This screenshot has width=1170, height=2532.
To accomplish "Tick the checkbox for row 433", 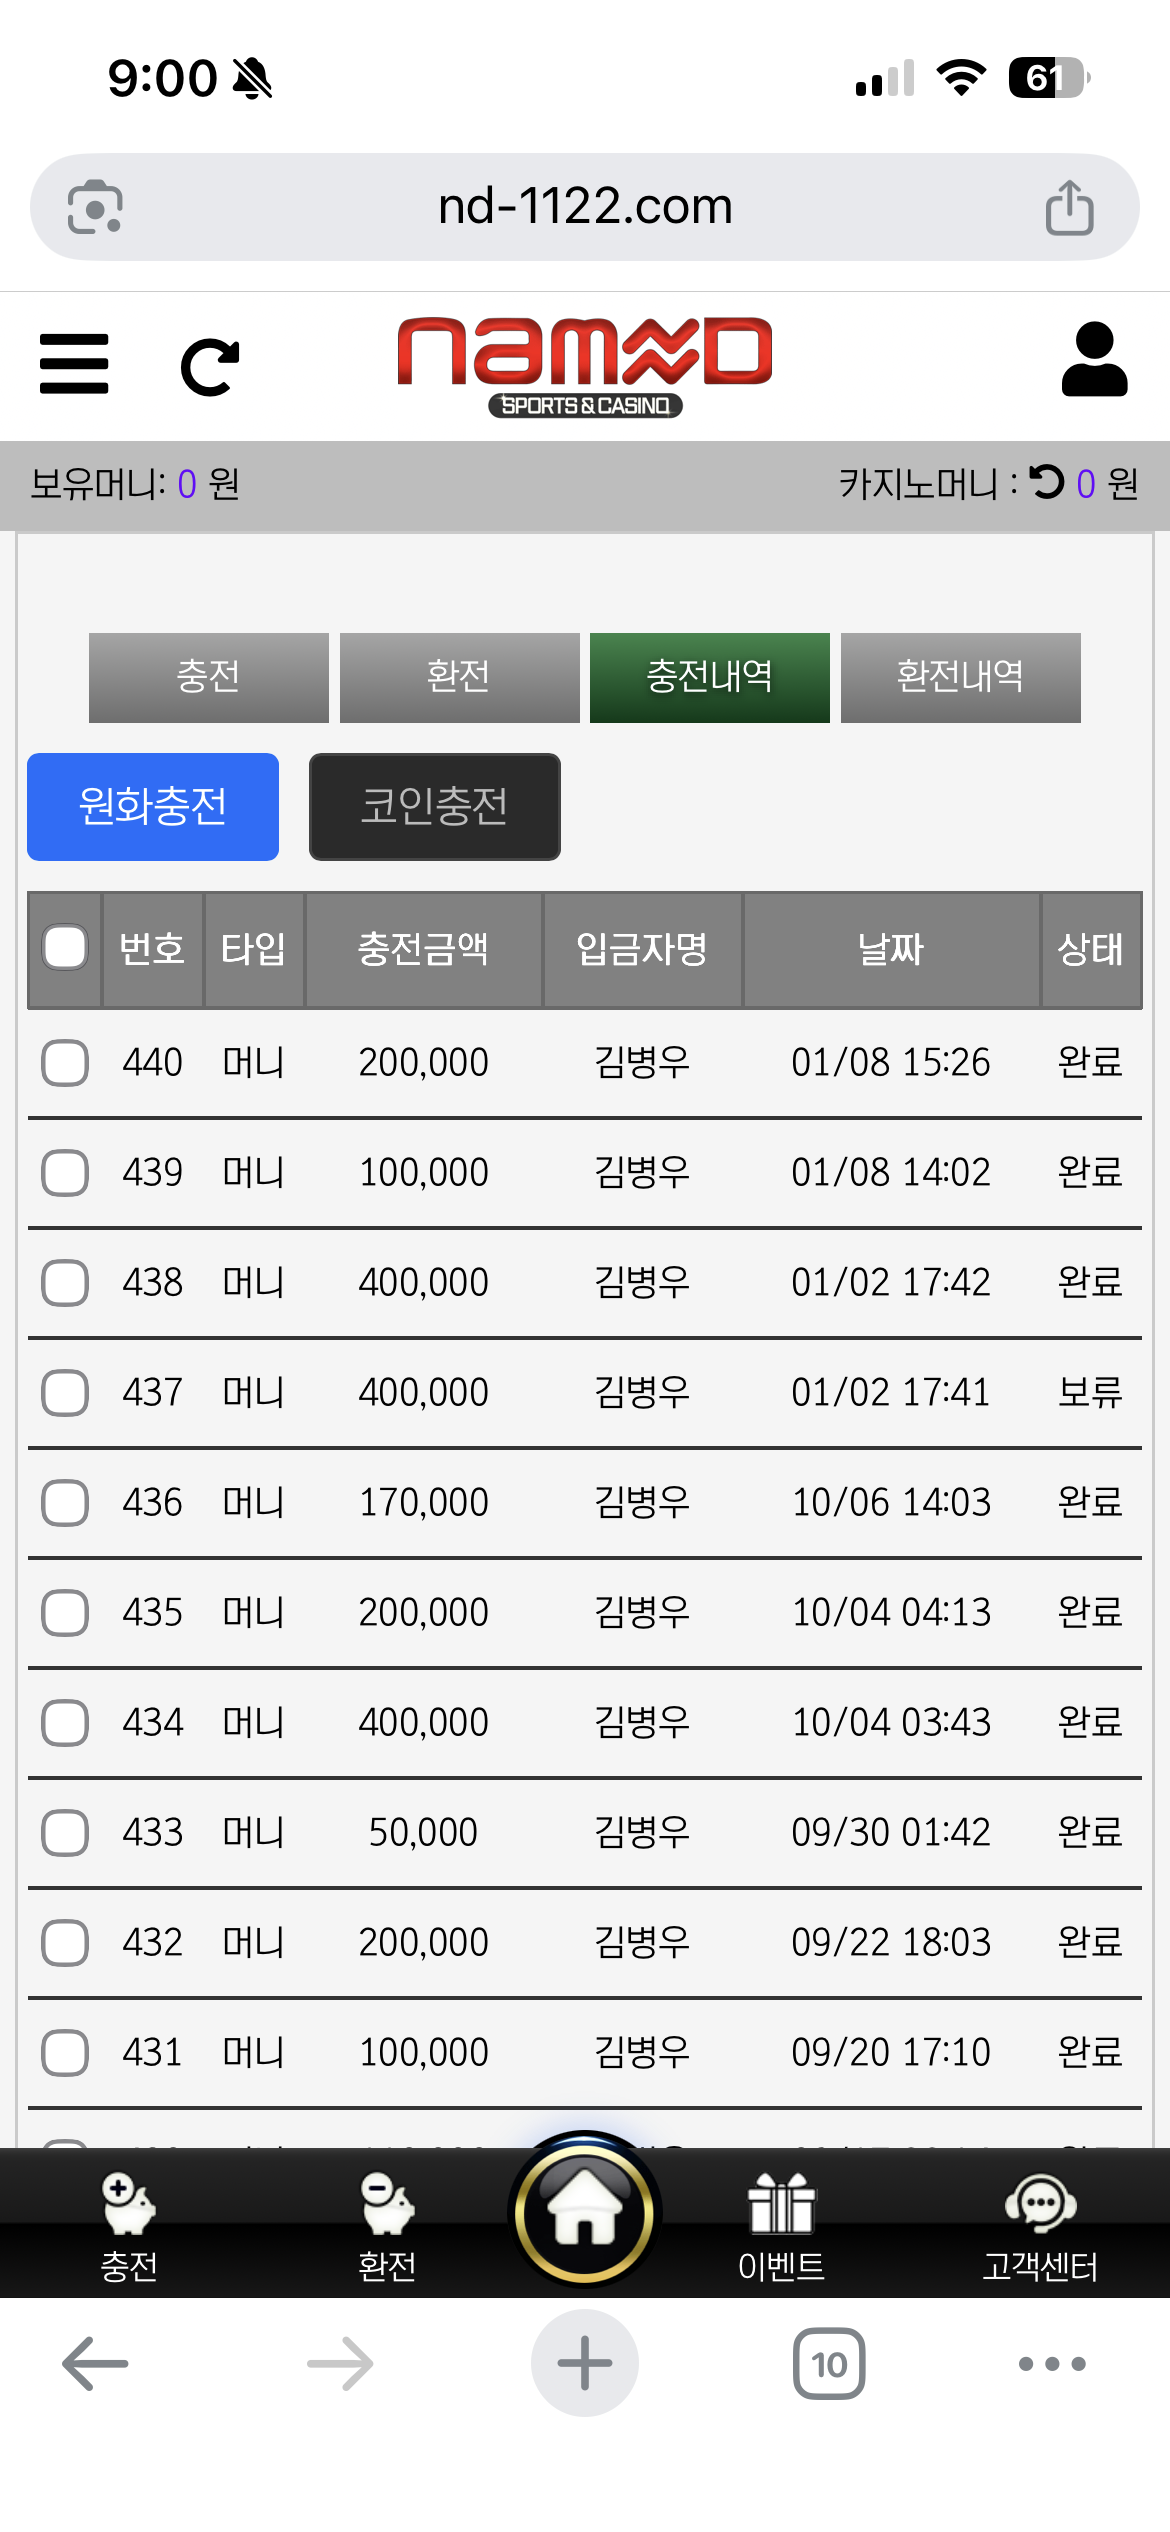I will pos(65,1832).
